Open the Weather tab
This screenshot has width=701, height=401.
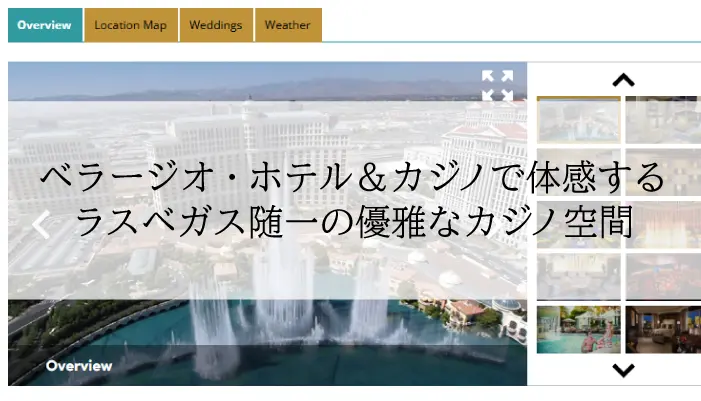coord(288,25)
